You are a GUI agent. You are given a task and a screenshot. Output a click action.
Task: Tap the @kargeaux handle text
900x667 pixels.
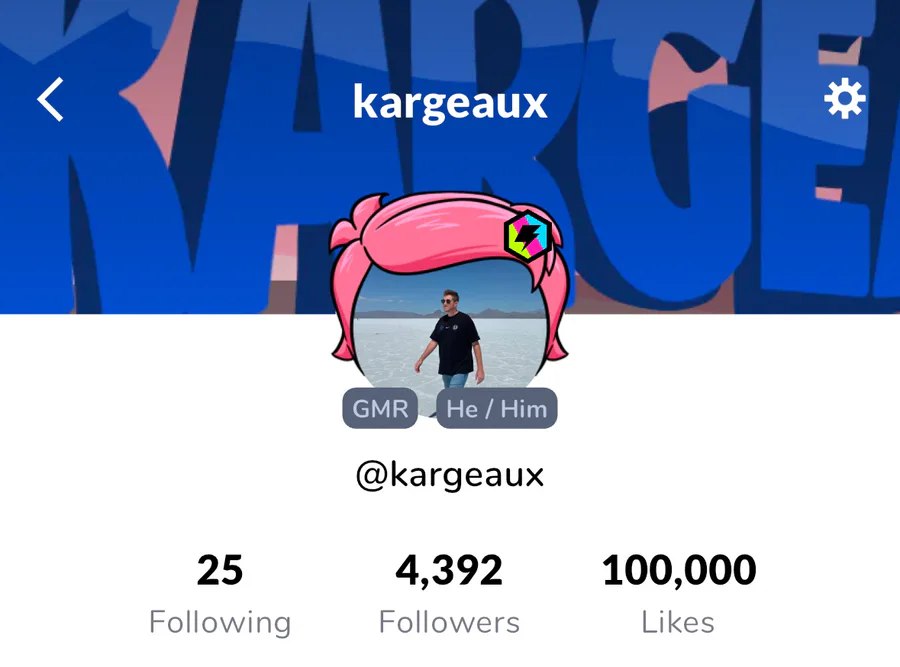(450, 475)
